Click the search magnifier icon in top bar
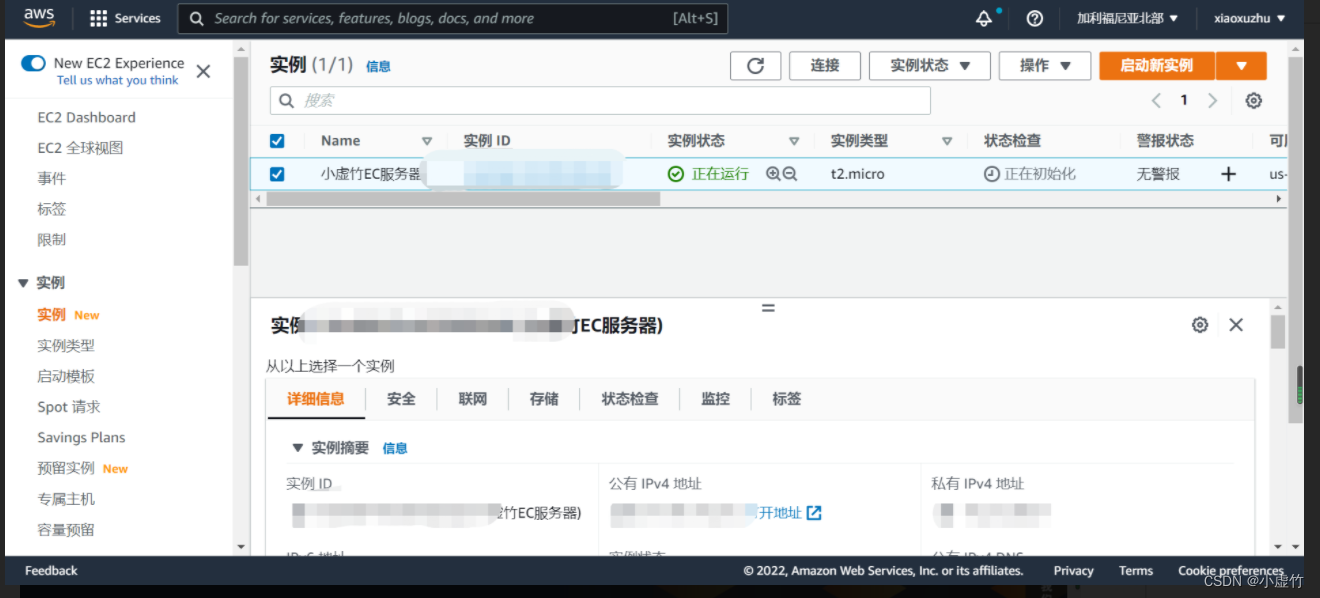Screen dimensions: 1320x598 click(196, 18)
